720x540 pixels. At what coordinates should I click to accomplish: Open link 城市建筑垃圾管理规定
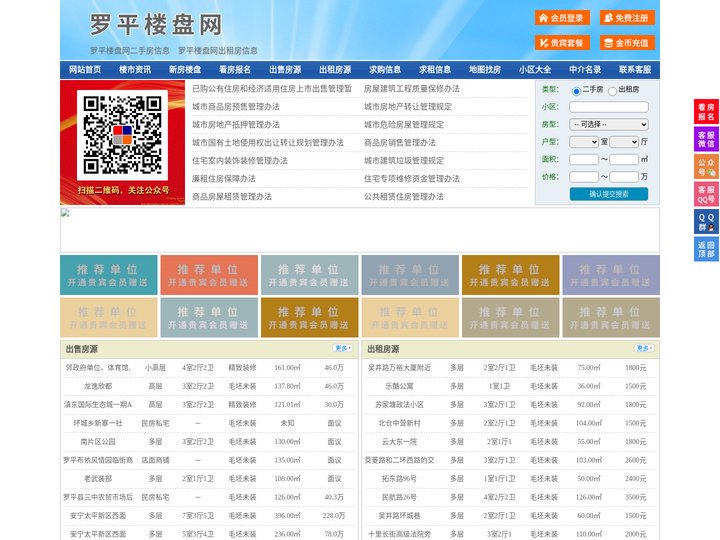click(404, 161)
